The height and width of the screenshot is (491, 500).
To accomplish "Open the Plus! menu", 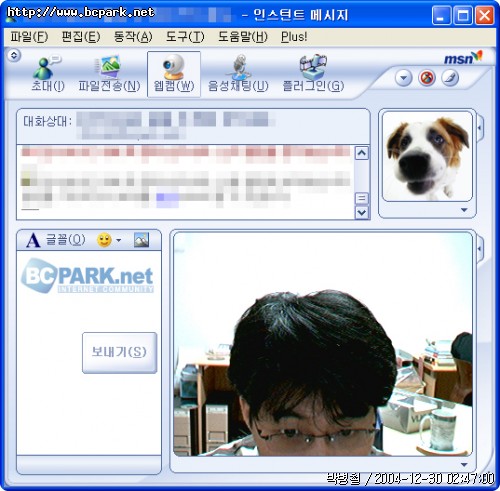I will (x=294, y=36).
